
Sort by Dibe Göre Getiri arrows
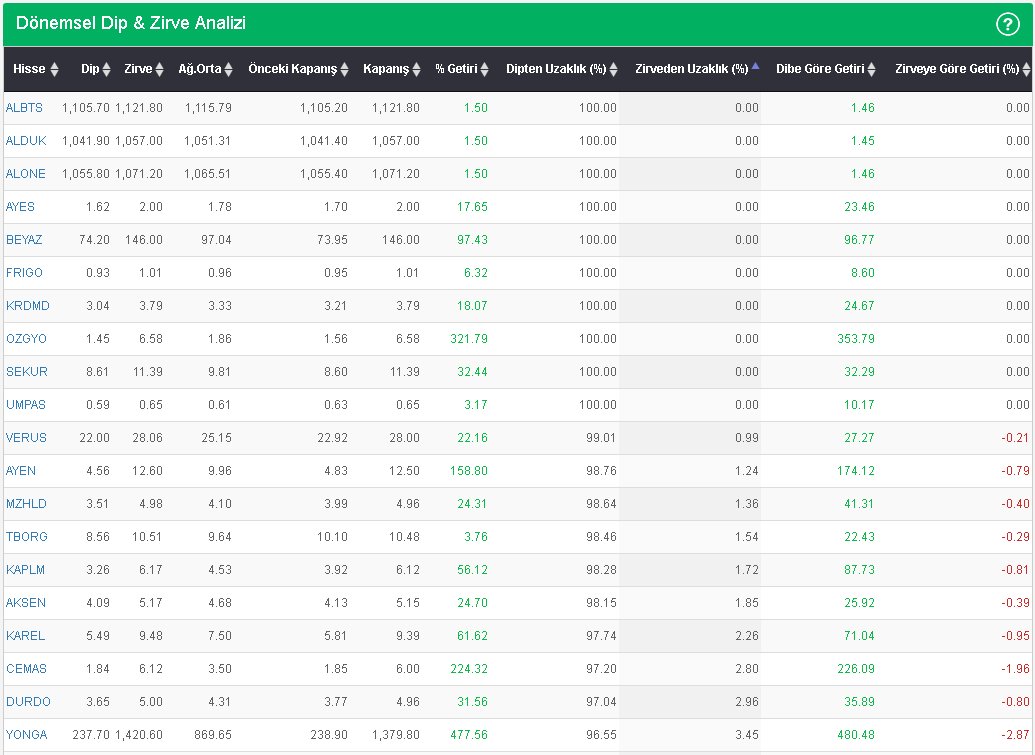pyautogui.click(x=871, y=69)
